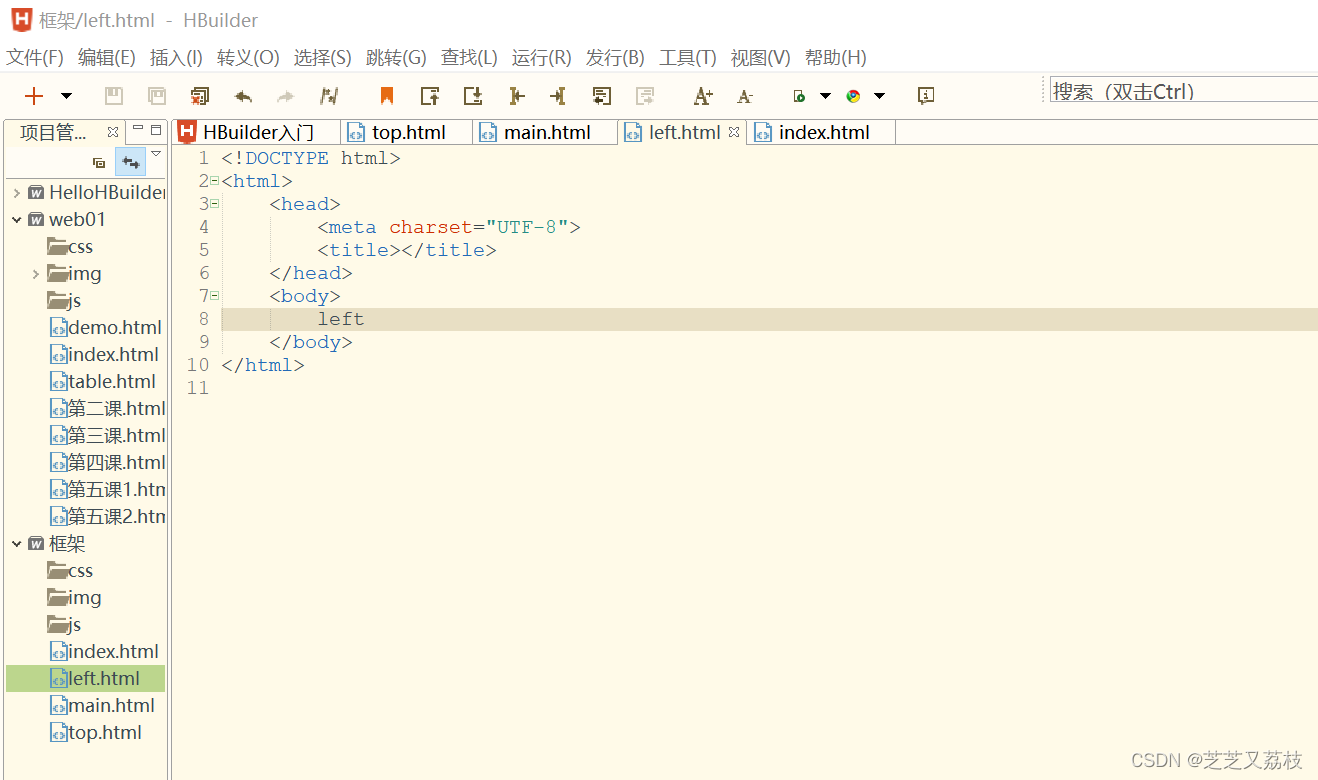
Task: Open the dropdown next to the Chrome icon
Action: tap(879, 96)
